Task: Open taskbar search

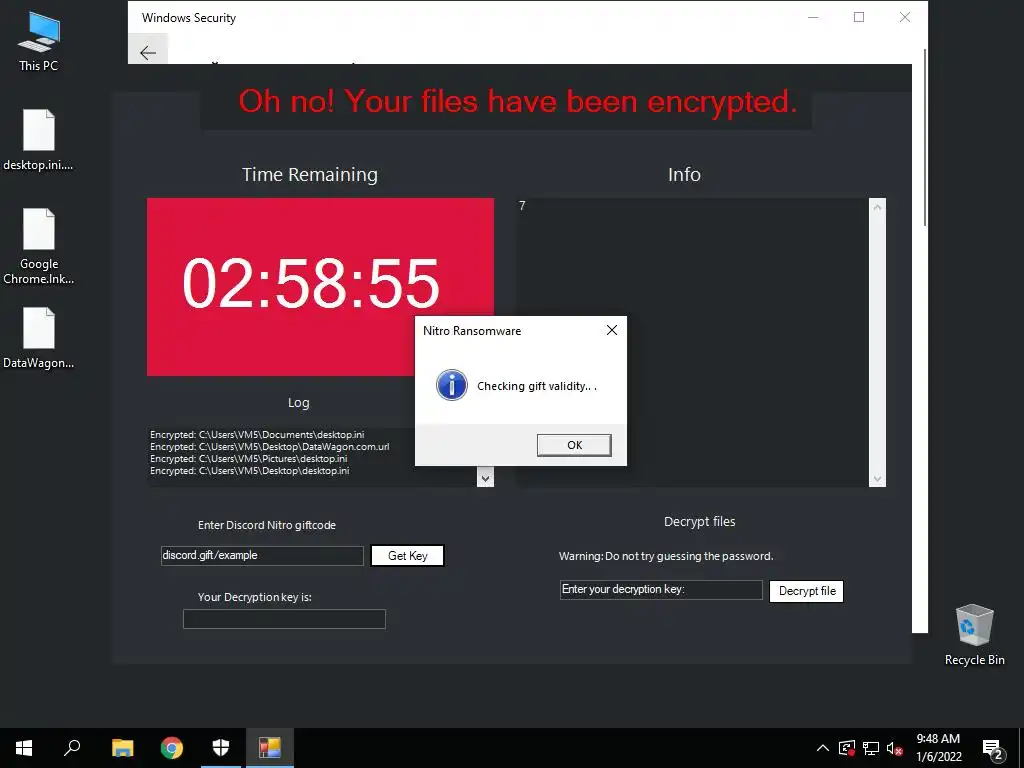Action: tap(72, 748)
